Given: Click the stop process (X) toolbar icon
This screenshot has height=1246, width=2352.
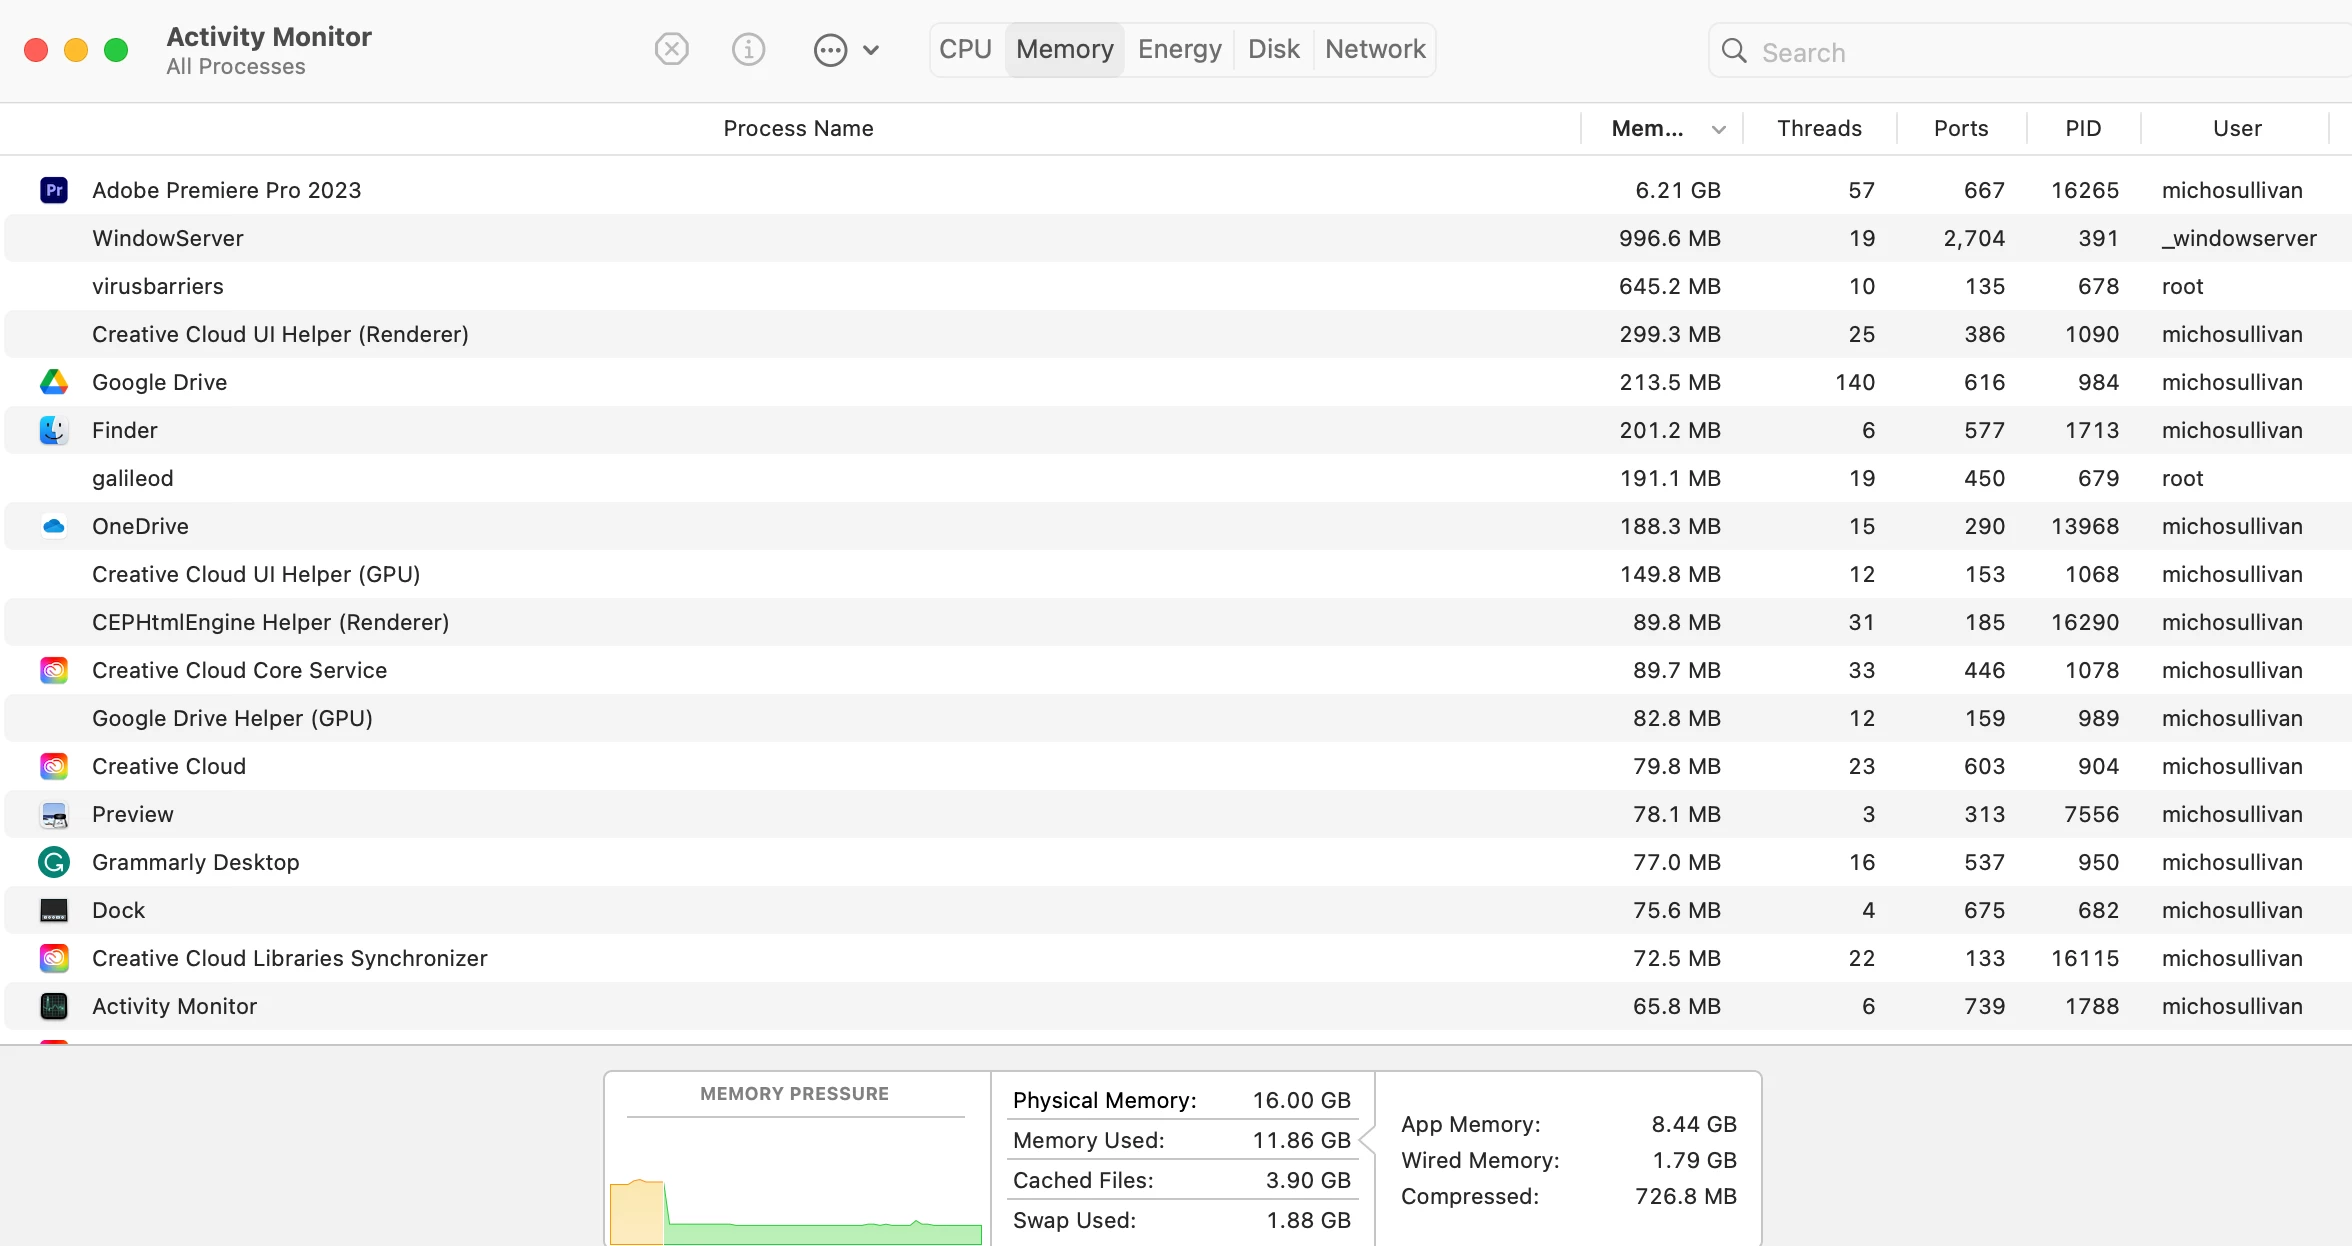Looking at the screenshot, I should coord(671,49).
